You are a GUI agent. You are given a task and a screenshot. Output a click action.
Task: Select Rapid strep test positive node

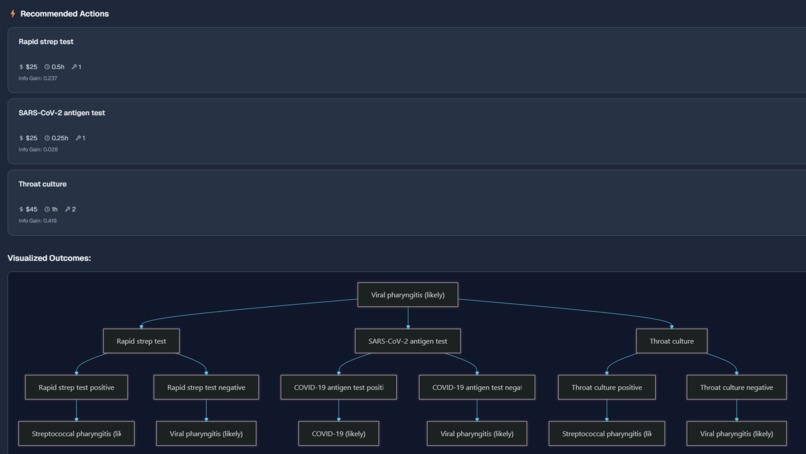tap(77, 387)
